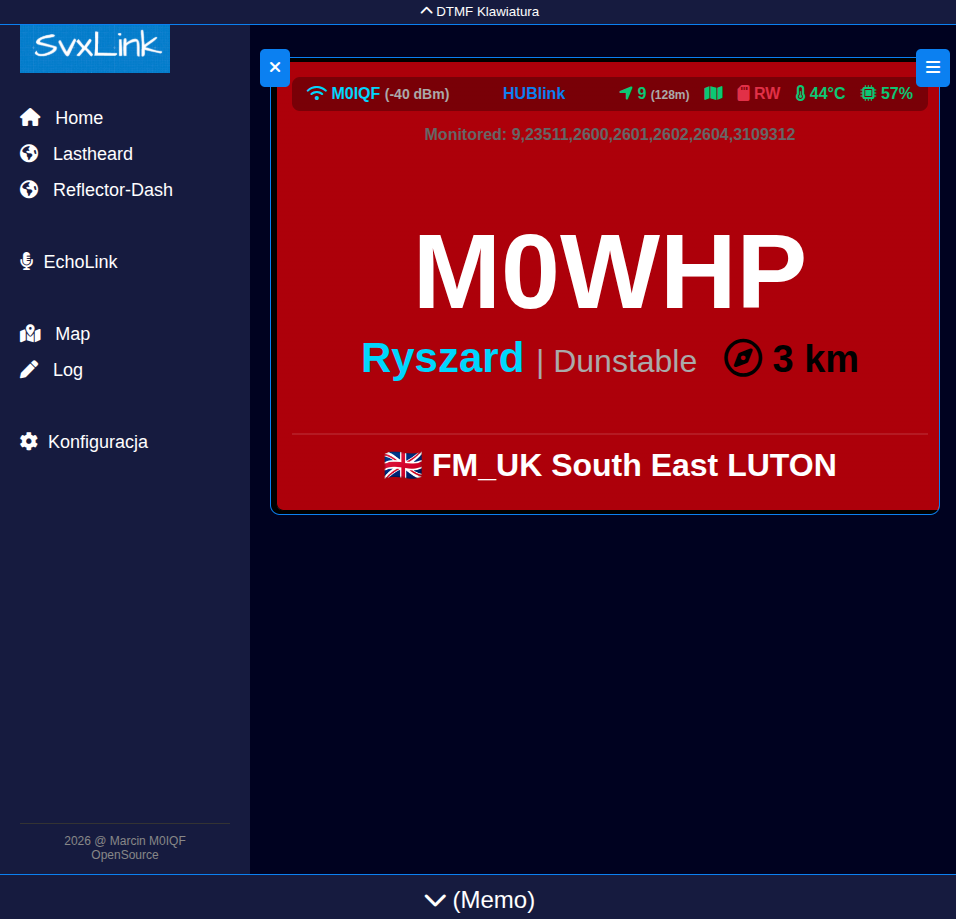Click the green map icon in status bar
This screenshot has height=919, width=956.
pos(713,94)
